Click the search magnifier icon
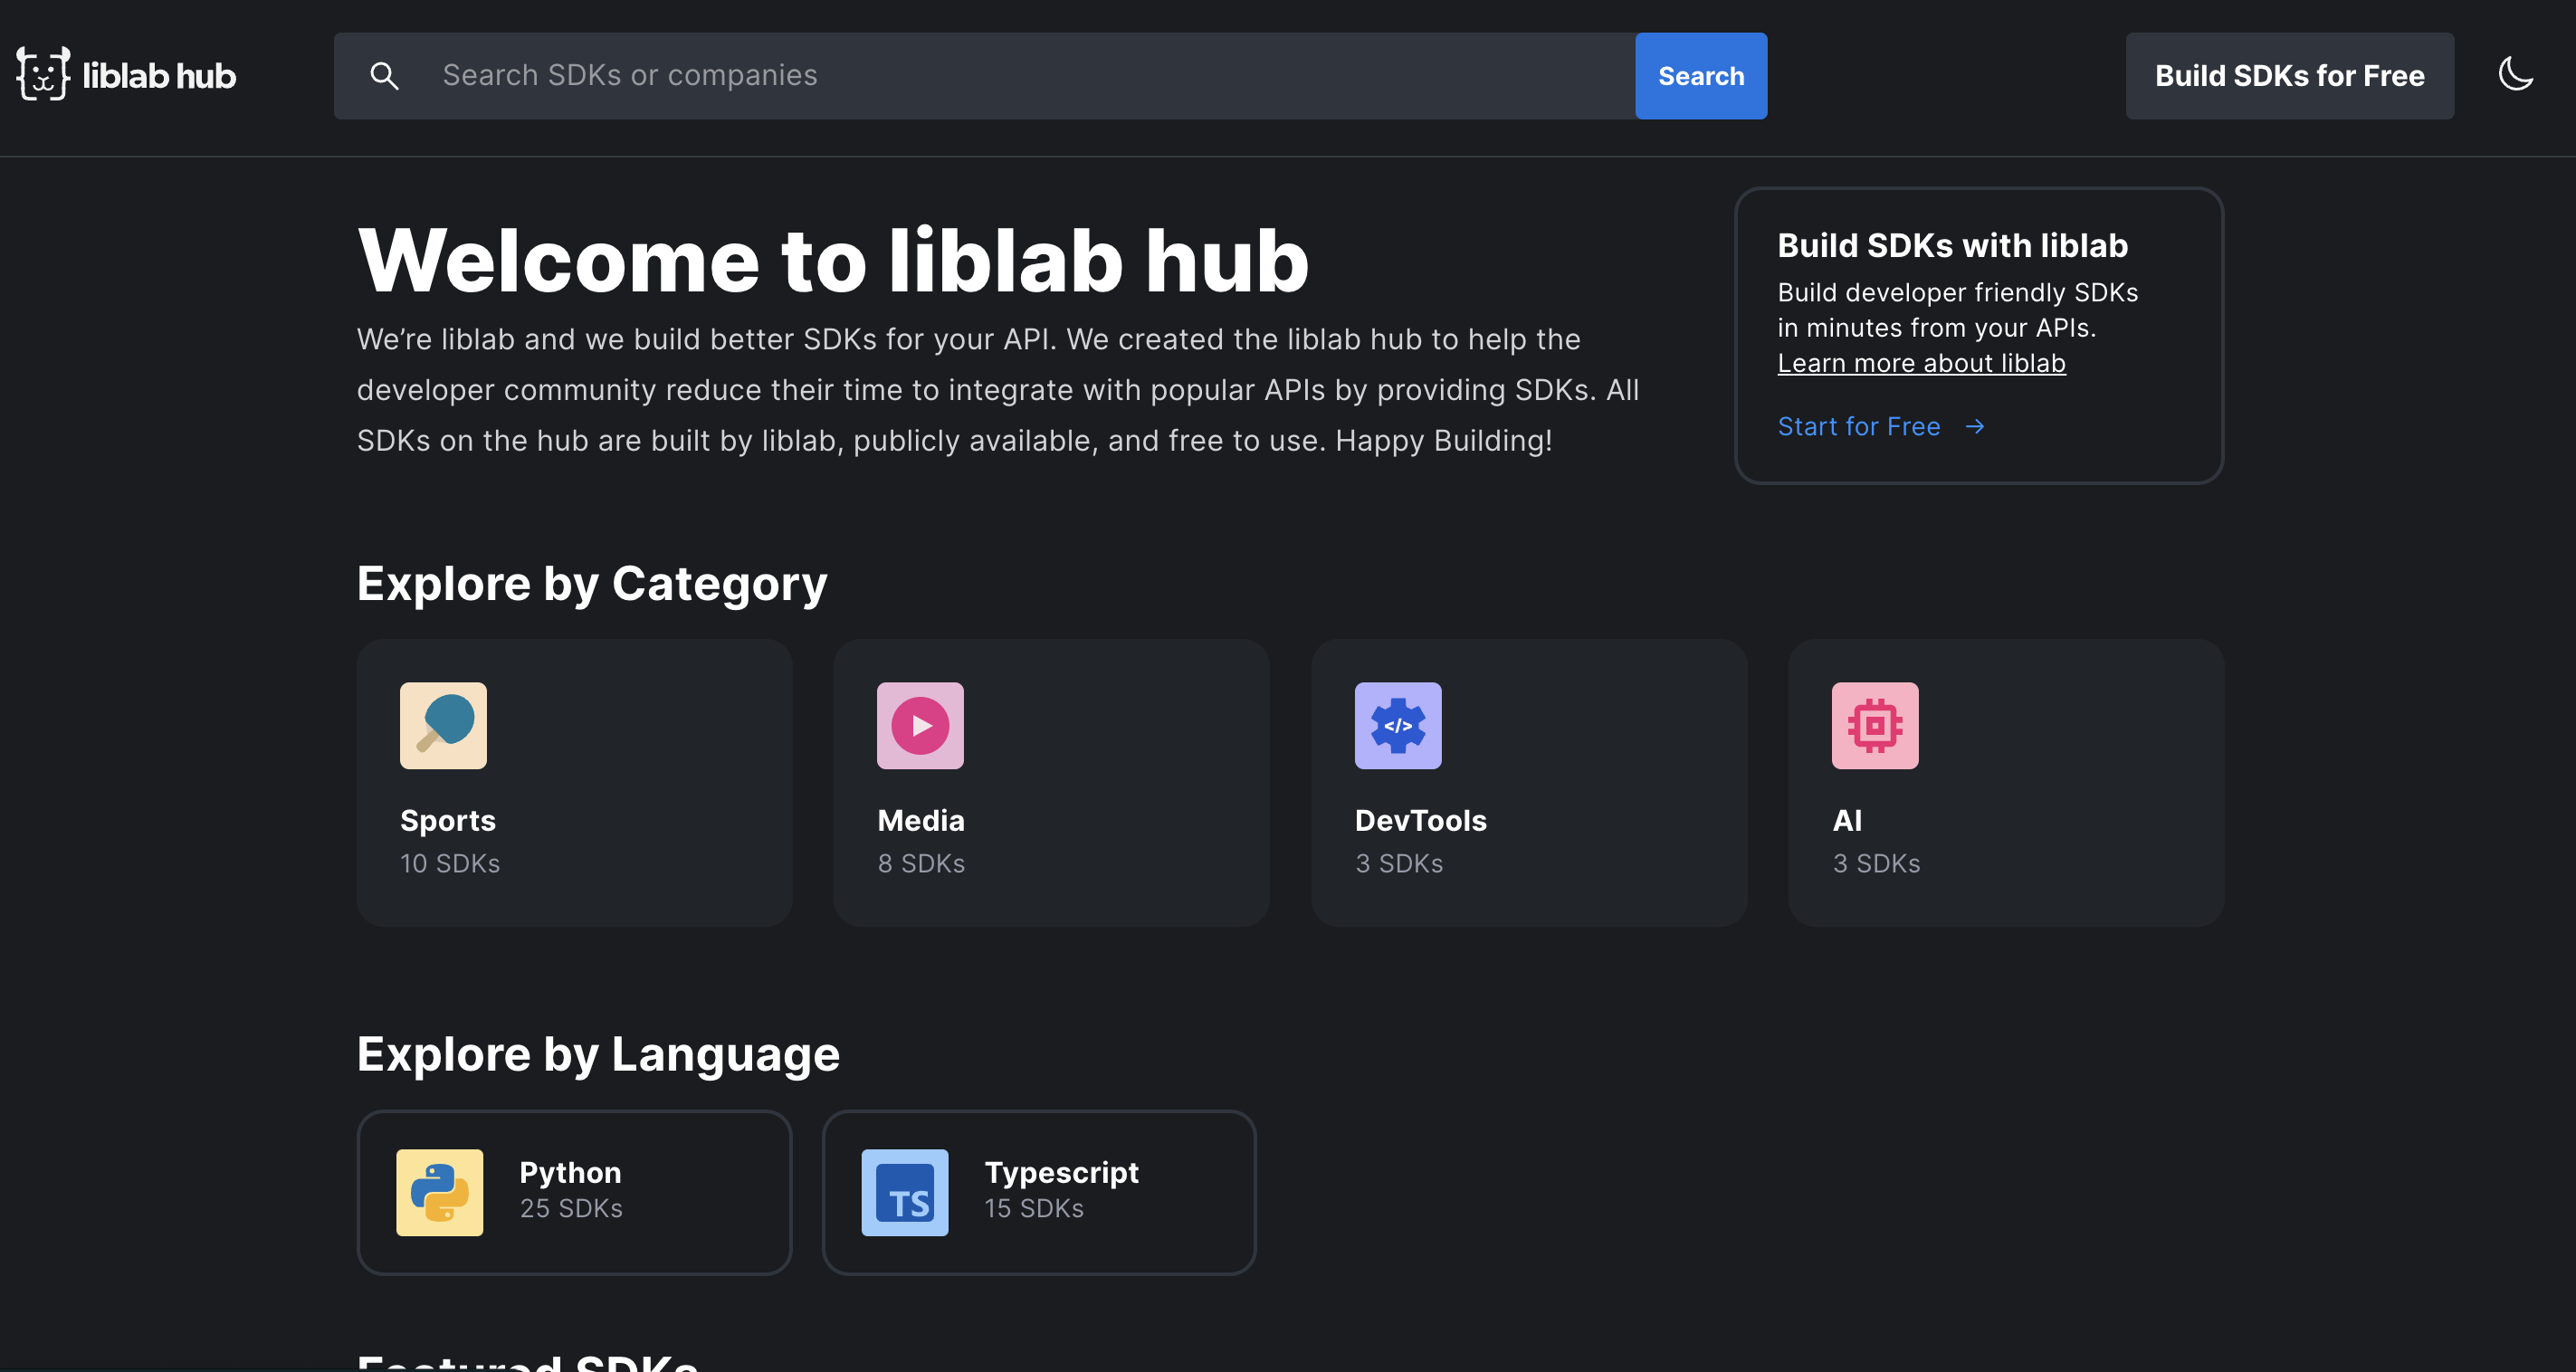2576x1372 pixels. (384, 75)
